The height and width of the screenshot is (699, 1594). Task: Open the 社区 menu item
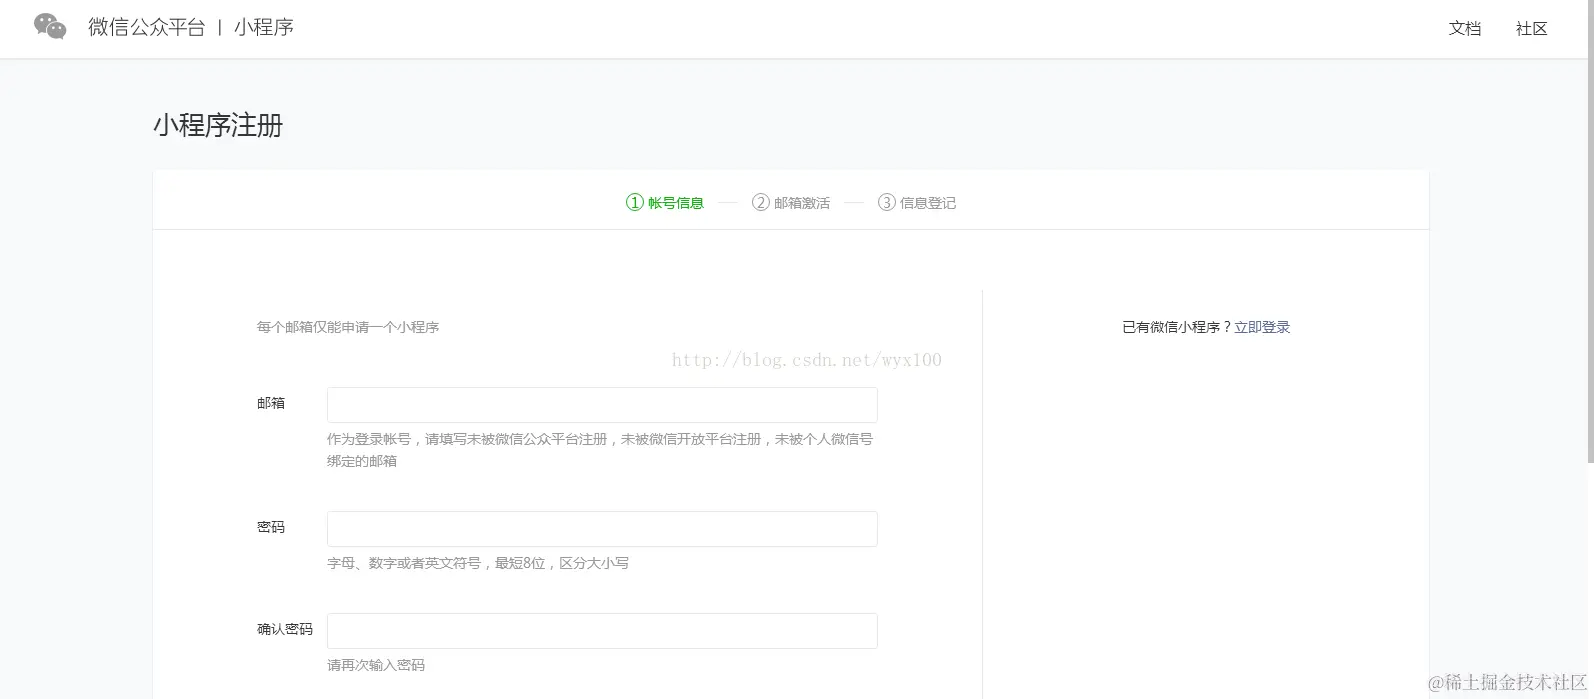coord(1531,29)
